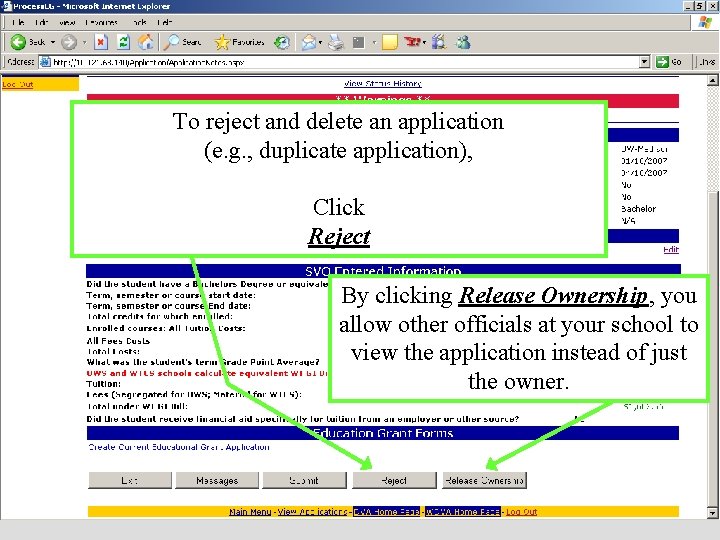Viewport: 720px width, 540px height.
Task: Click the Back arrow icon
Action: tap(18, 42)
